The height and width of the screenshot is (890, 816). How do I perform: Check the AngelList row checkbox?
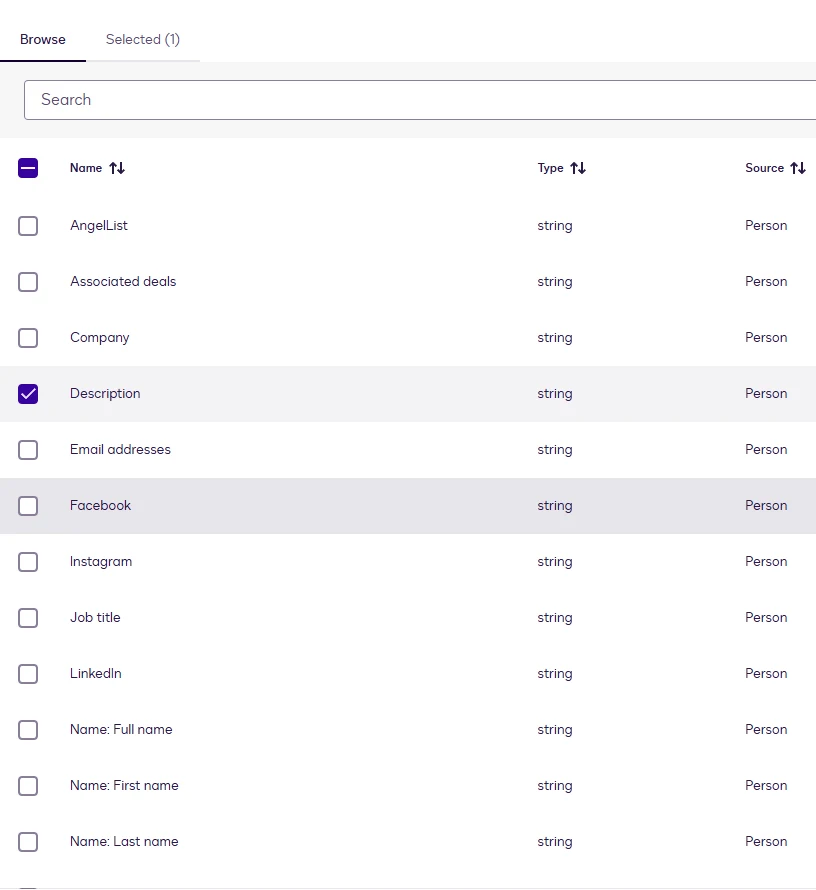pos(28,226)
